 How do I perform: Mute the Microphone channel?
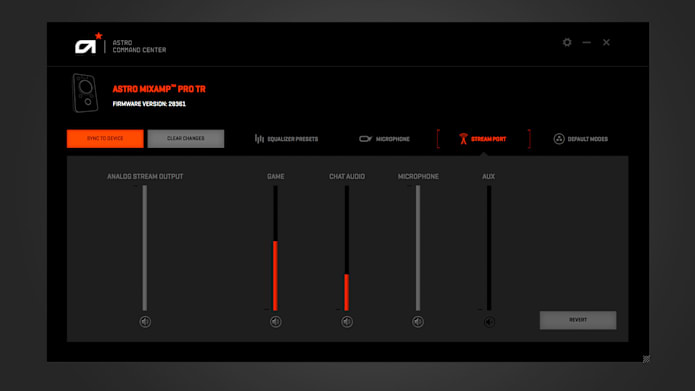(418, 322)
